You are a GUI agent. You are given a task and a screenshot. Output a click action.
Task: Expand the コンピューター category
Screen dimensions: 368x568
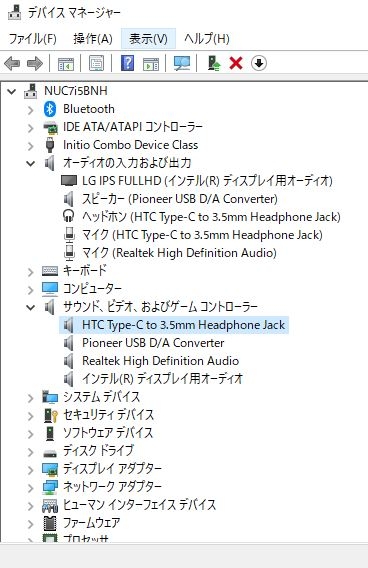(31, 290)
